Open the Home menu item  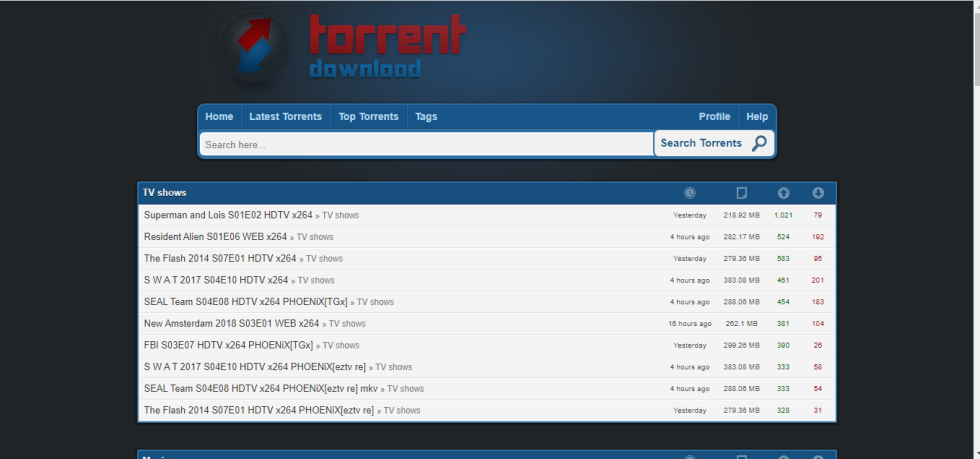click(x=219, y=117)
